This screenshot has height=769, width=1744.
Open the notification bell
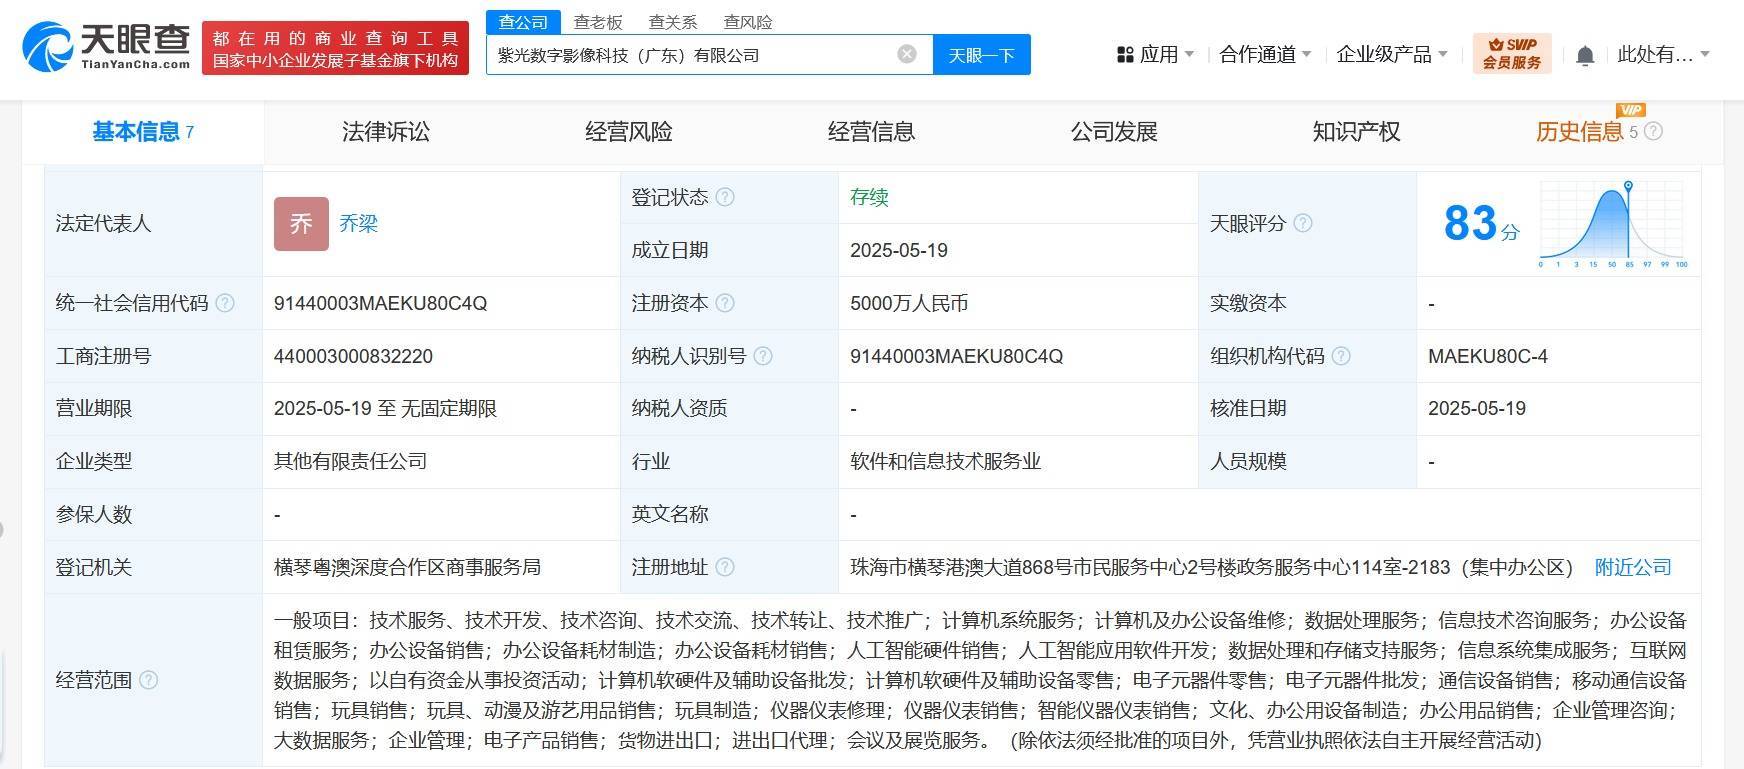[1585, 55]
